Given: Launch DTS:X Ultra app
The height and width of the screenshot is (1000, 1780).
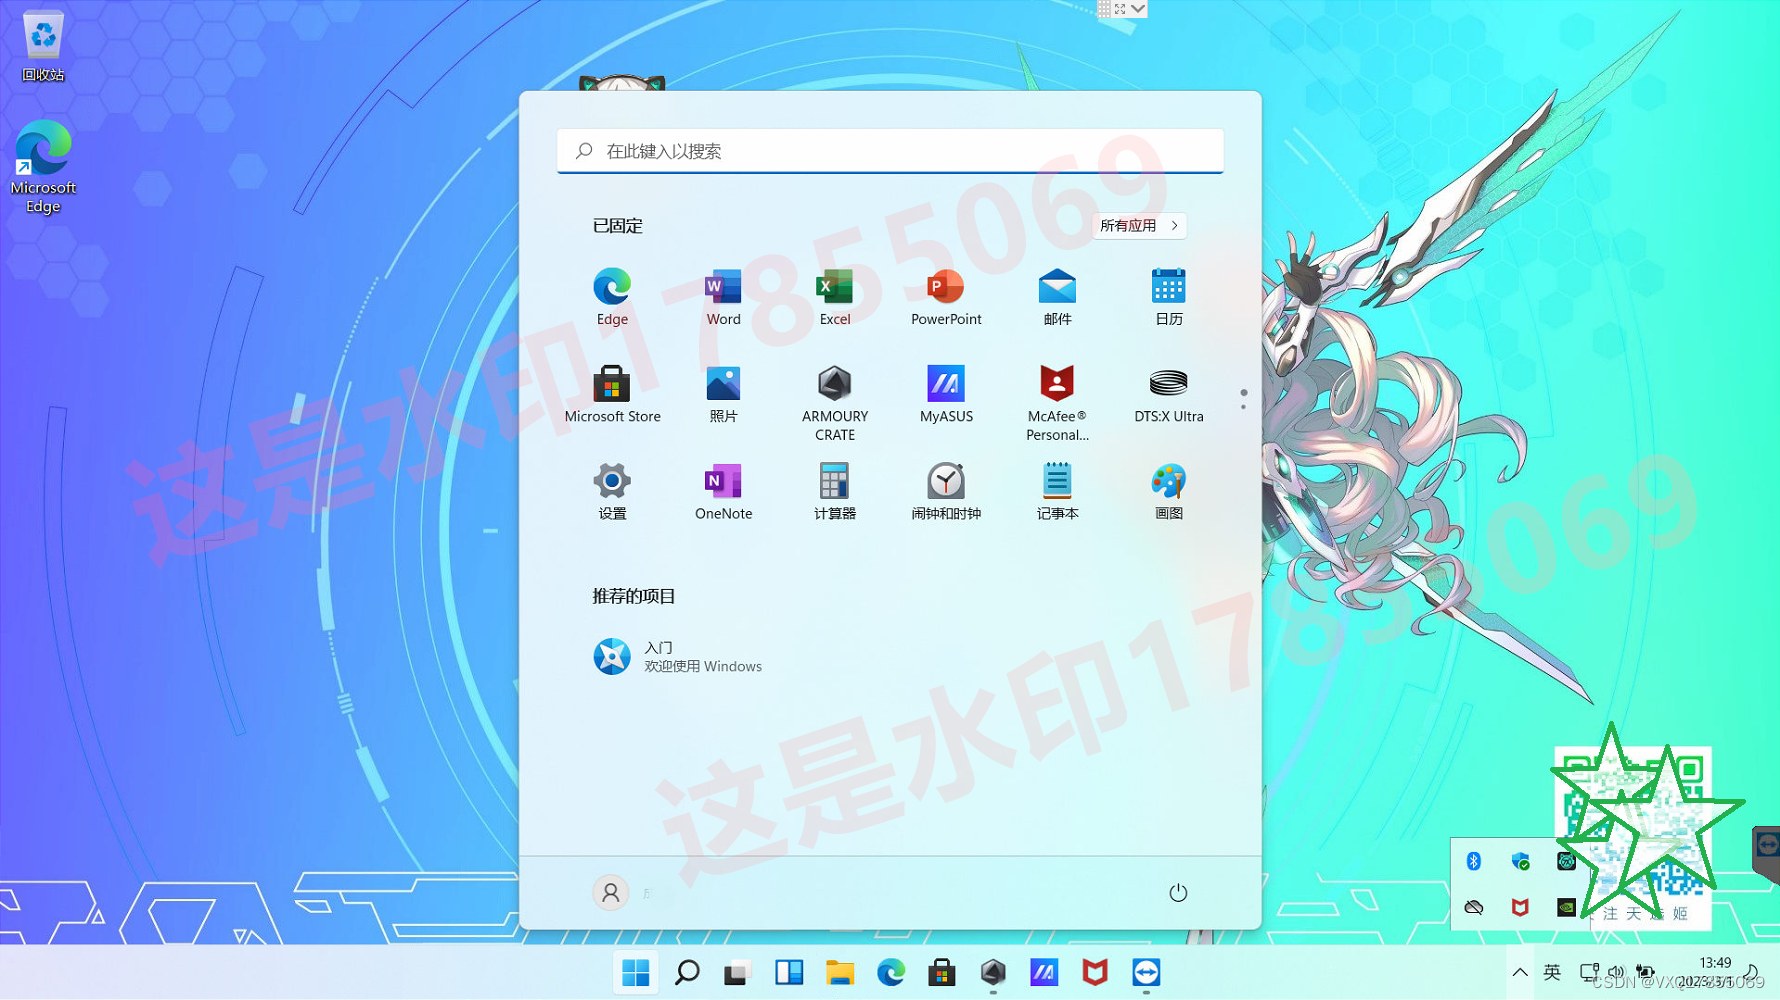Looking at the screenshot, I should point(1168,395).
